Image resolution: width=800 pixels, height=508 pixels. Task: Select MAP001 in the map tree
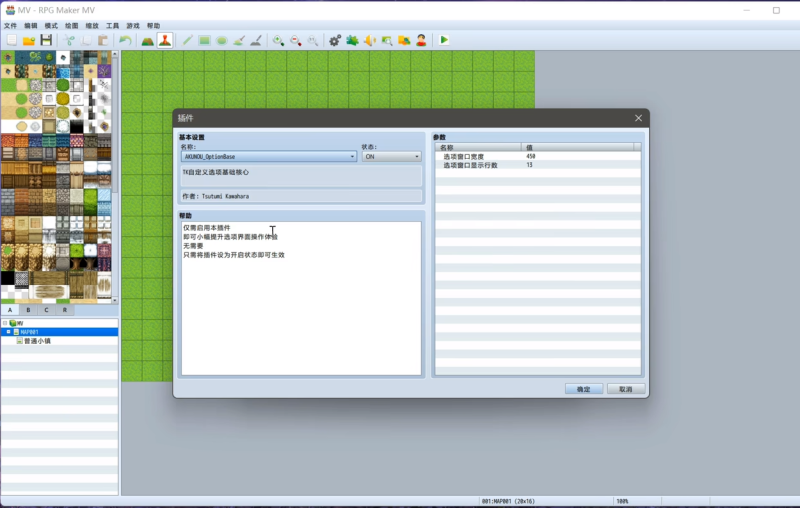point(29,332)
